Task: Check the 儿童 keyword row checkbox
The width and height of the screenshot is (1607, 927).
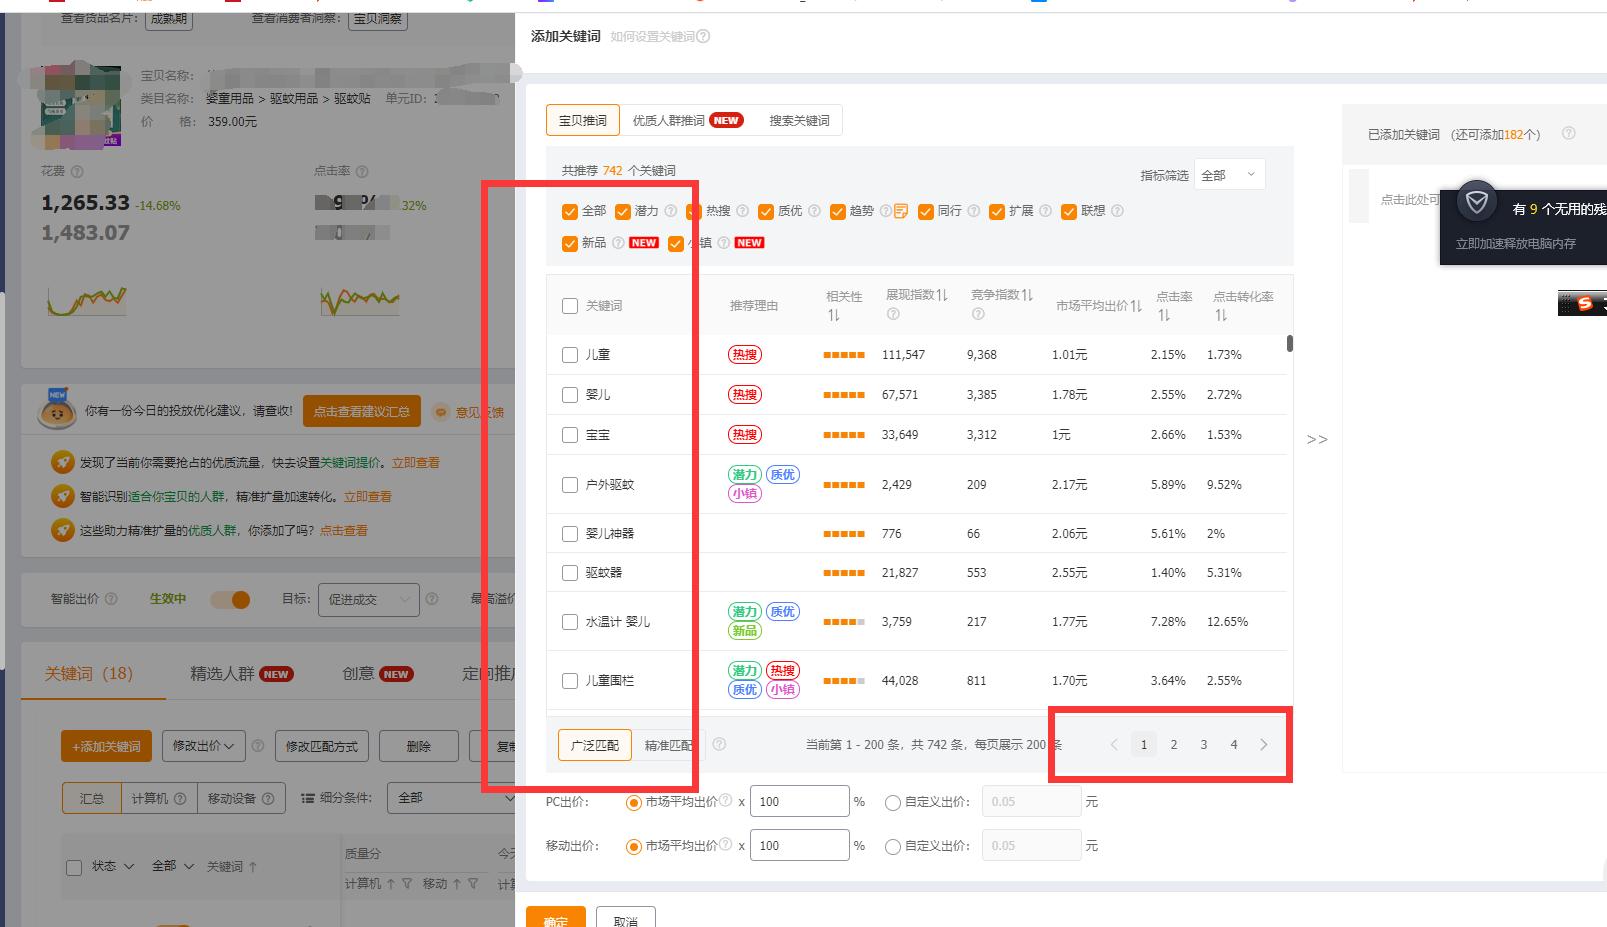Action: point(570,354)
